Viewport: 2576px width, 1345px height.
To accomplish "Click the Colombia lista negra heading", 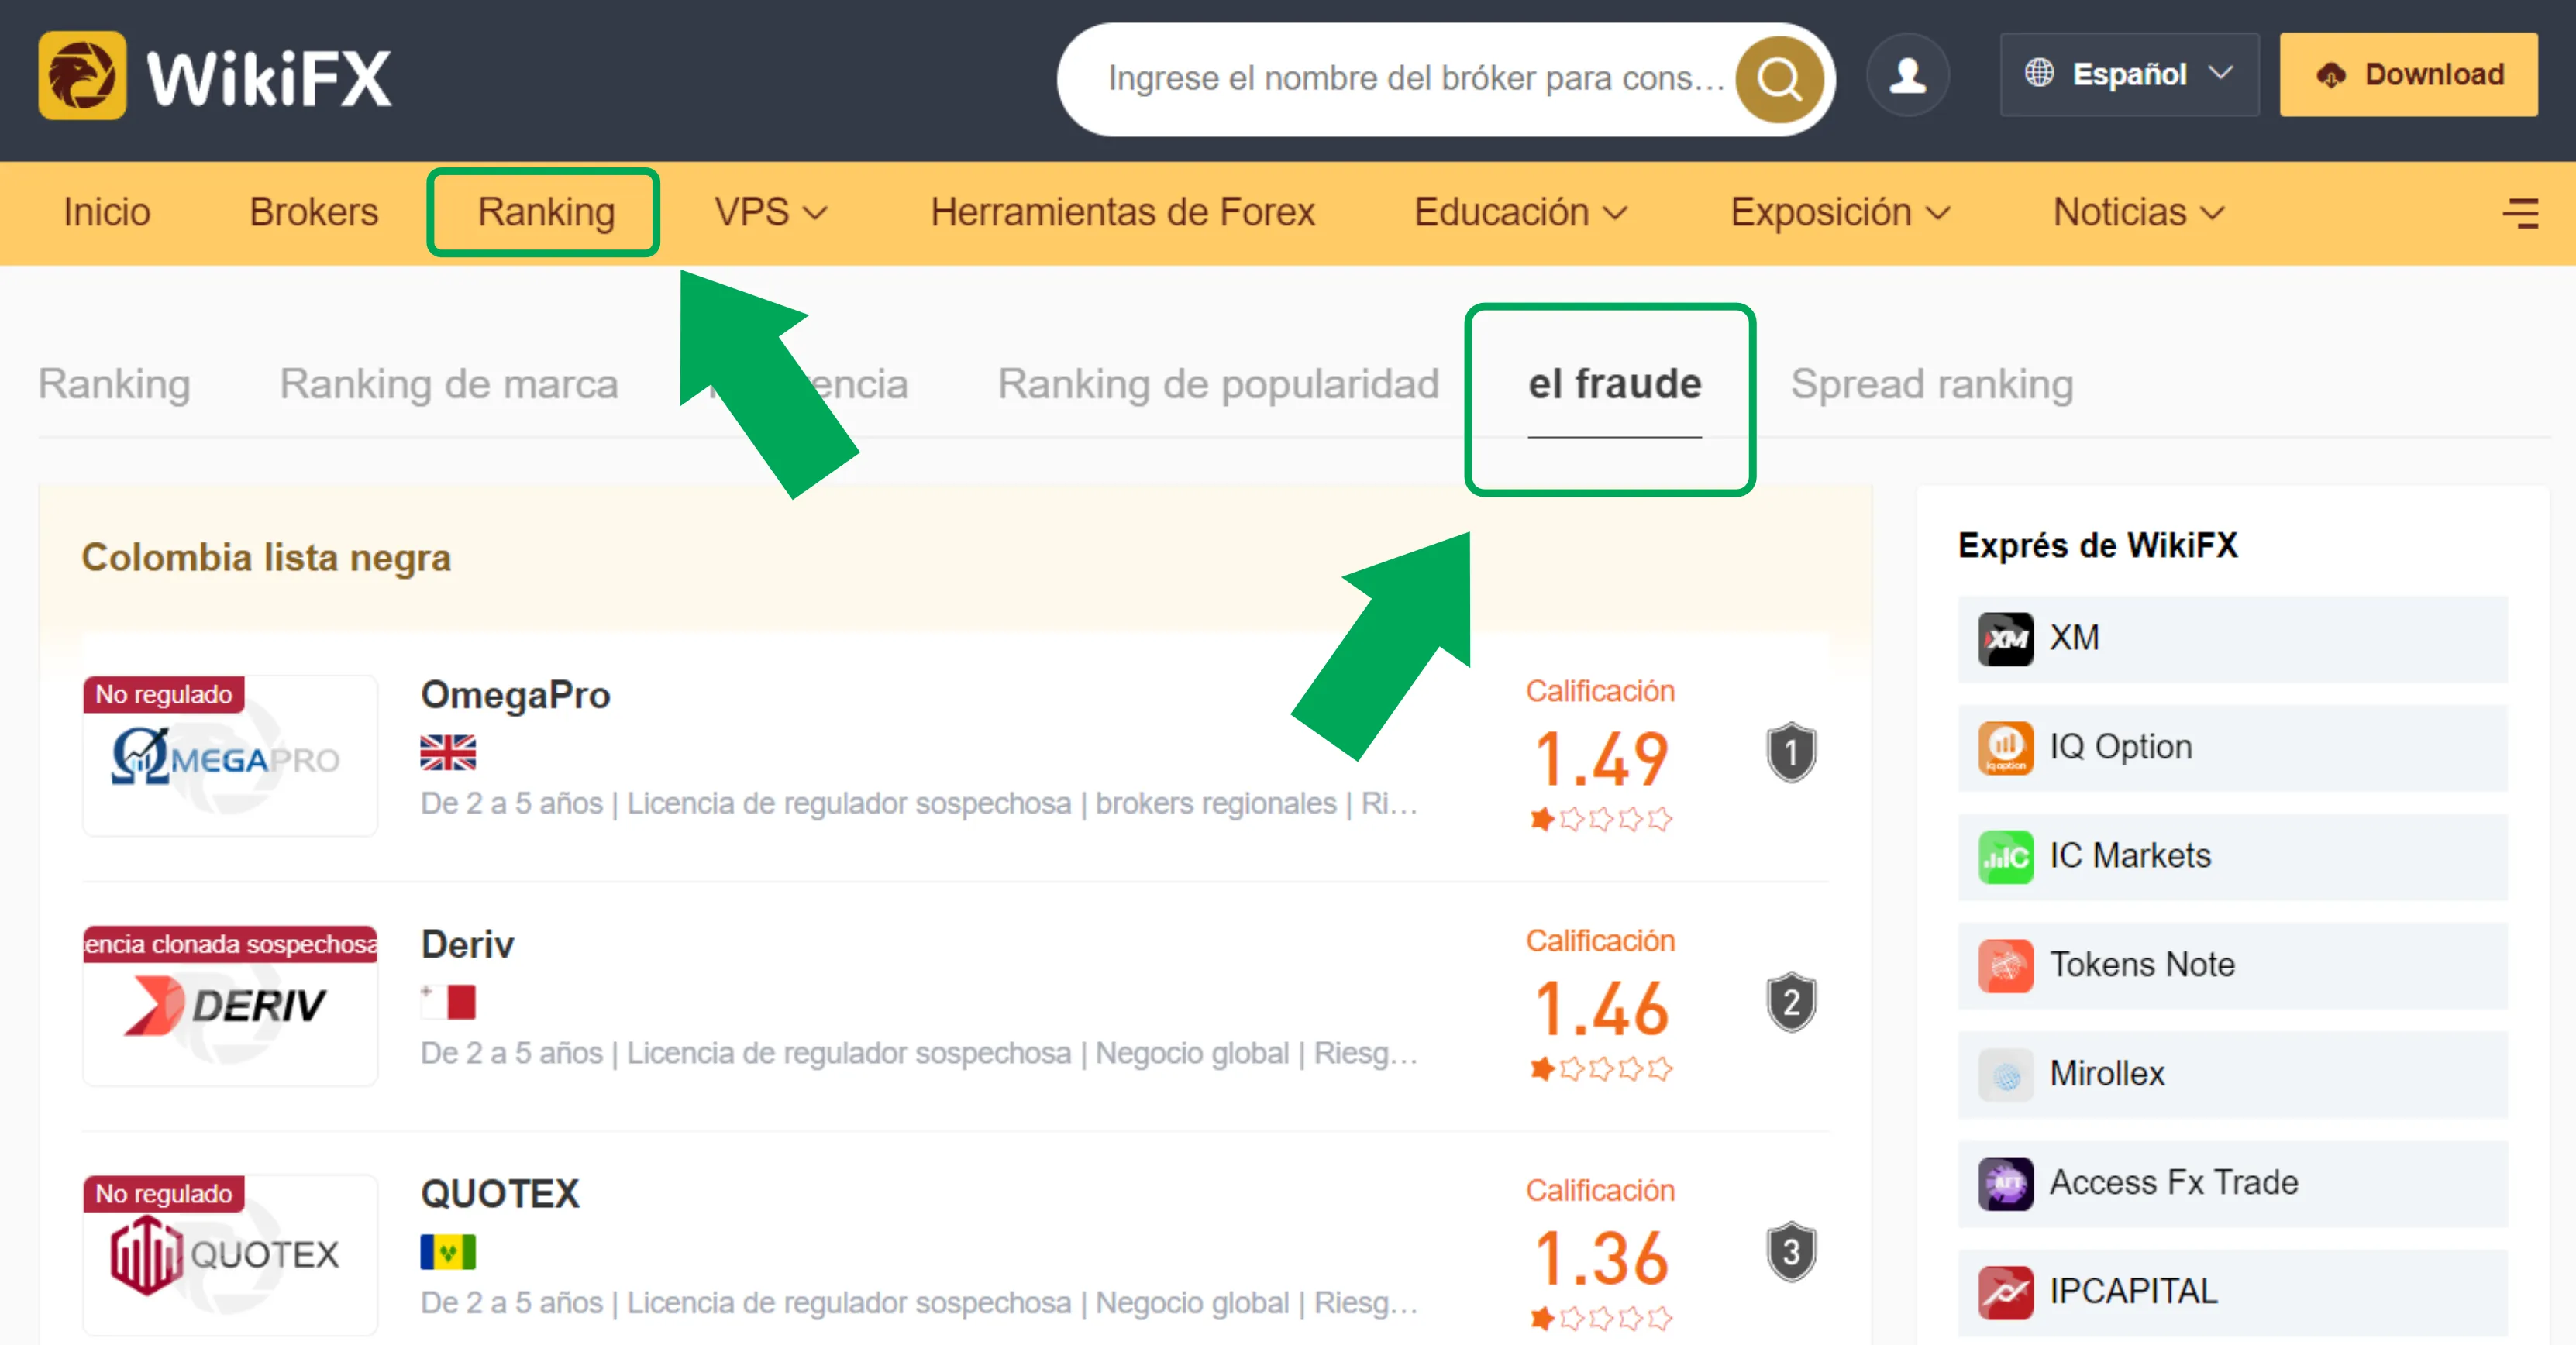I will coord(266,558).
